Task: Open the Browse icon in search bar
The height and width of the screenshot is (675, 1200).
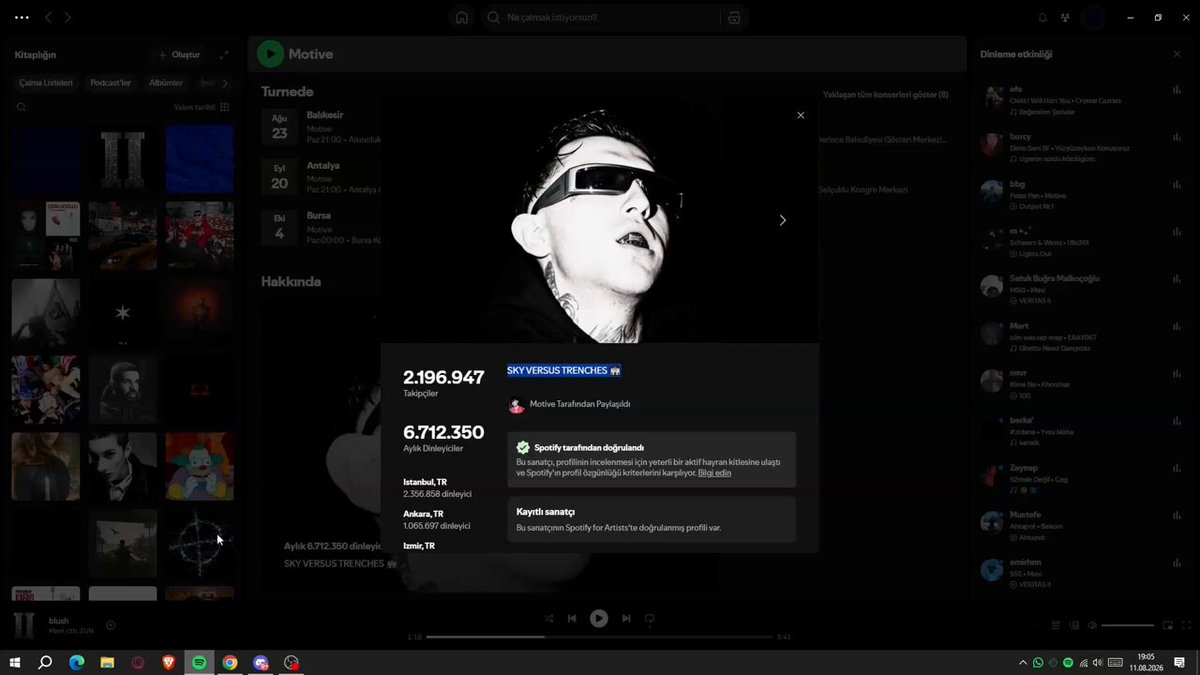Action: 734,18
